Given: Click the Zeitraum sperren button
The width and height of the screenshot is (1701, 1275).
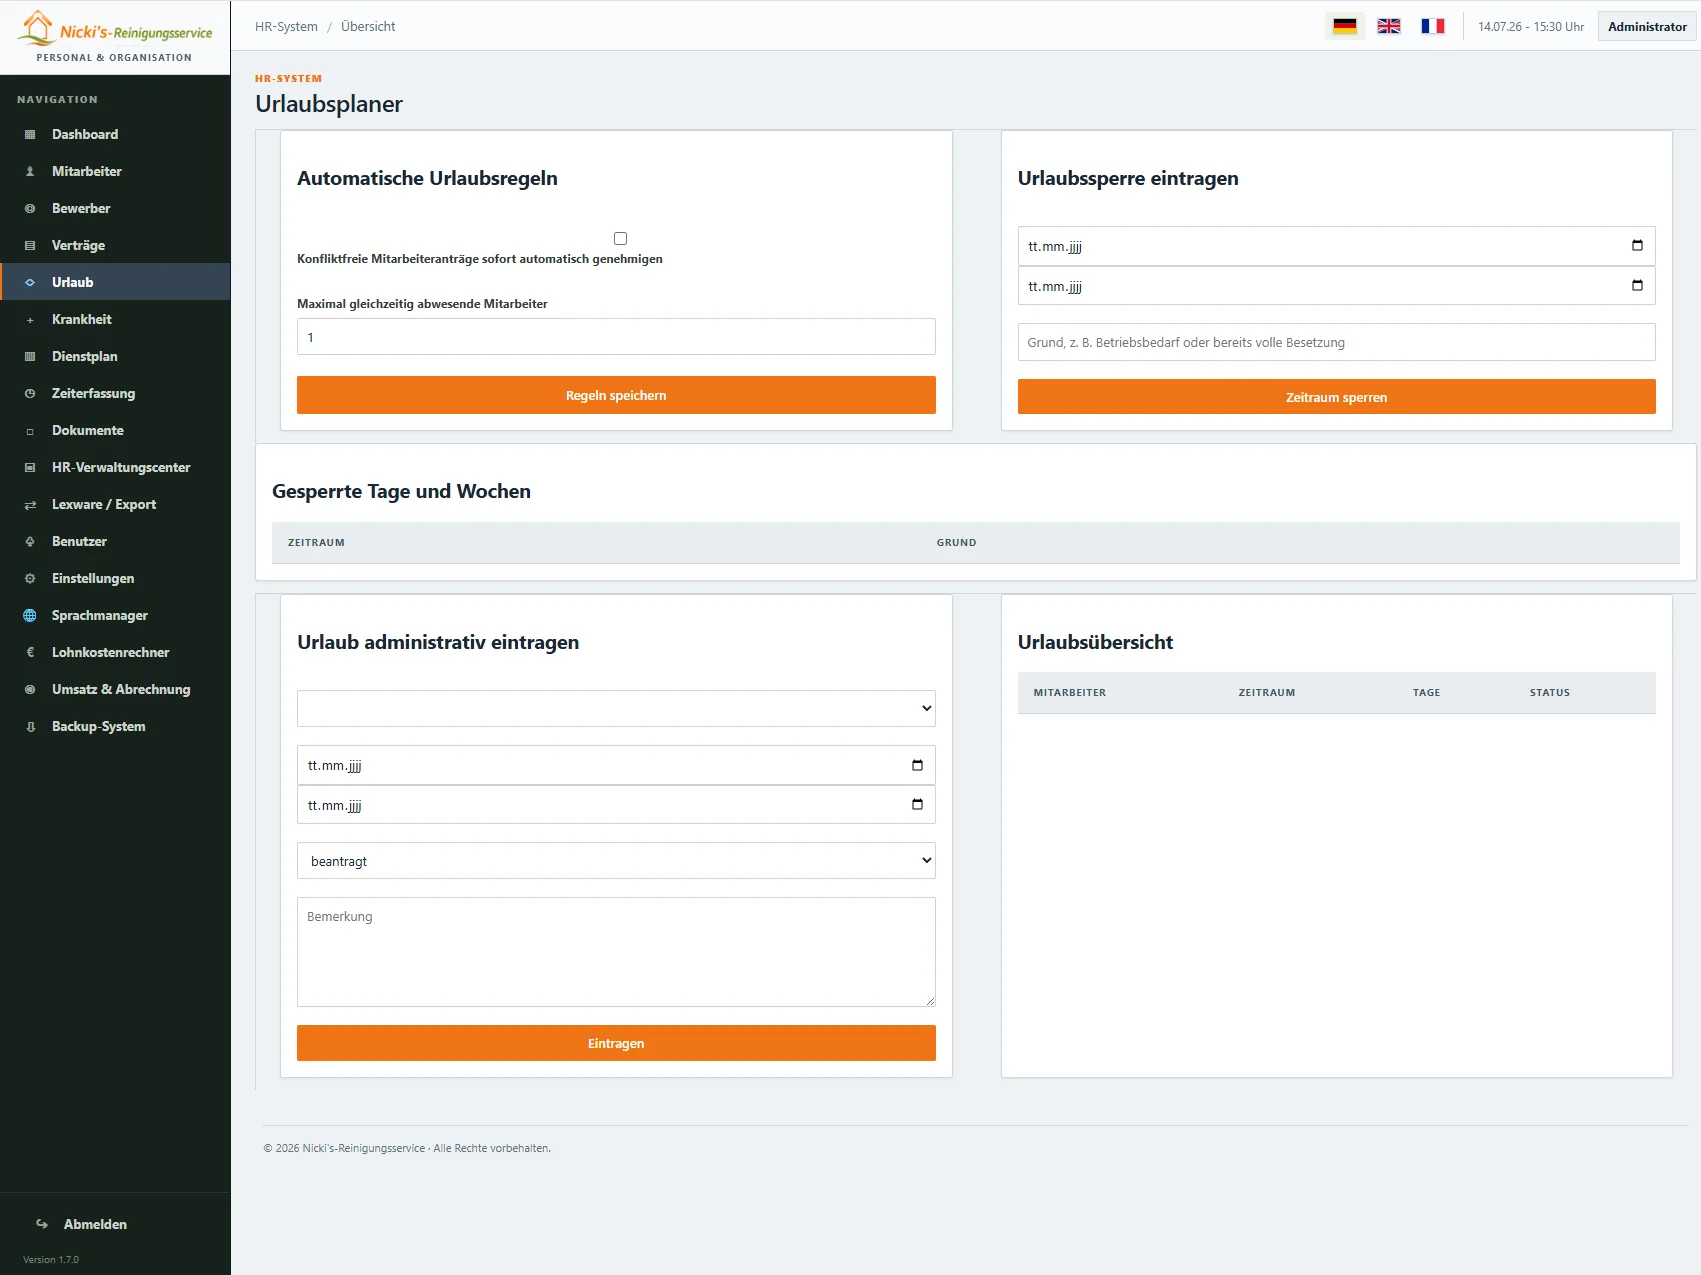Looking at the screenshot, I should coord(1336,397).
